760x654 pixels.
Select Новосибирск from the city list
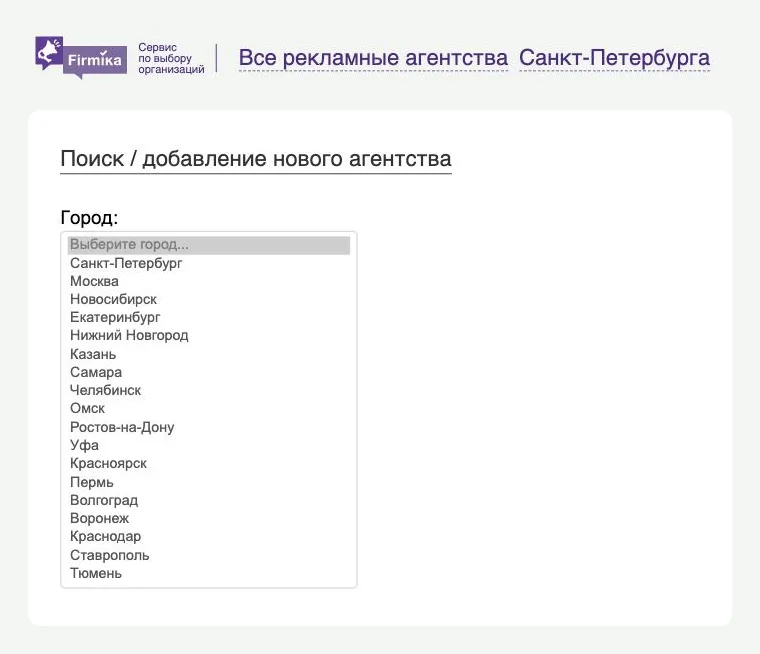[209, 300]
